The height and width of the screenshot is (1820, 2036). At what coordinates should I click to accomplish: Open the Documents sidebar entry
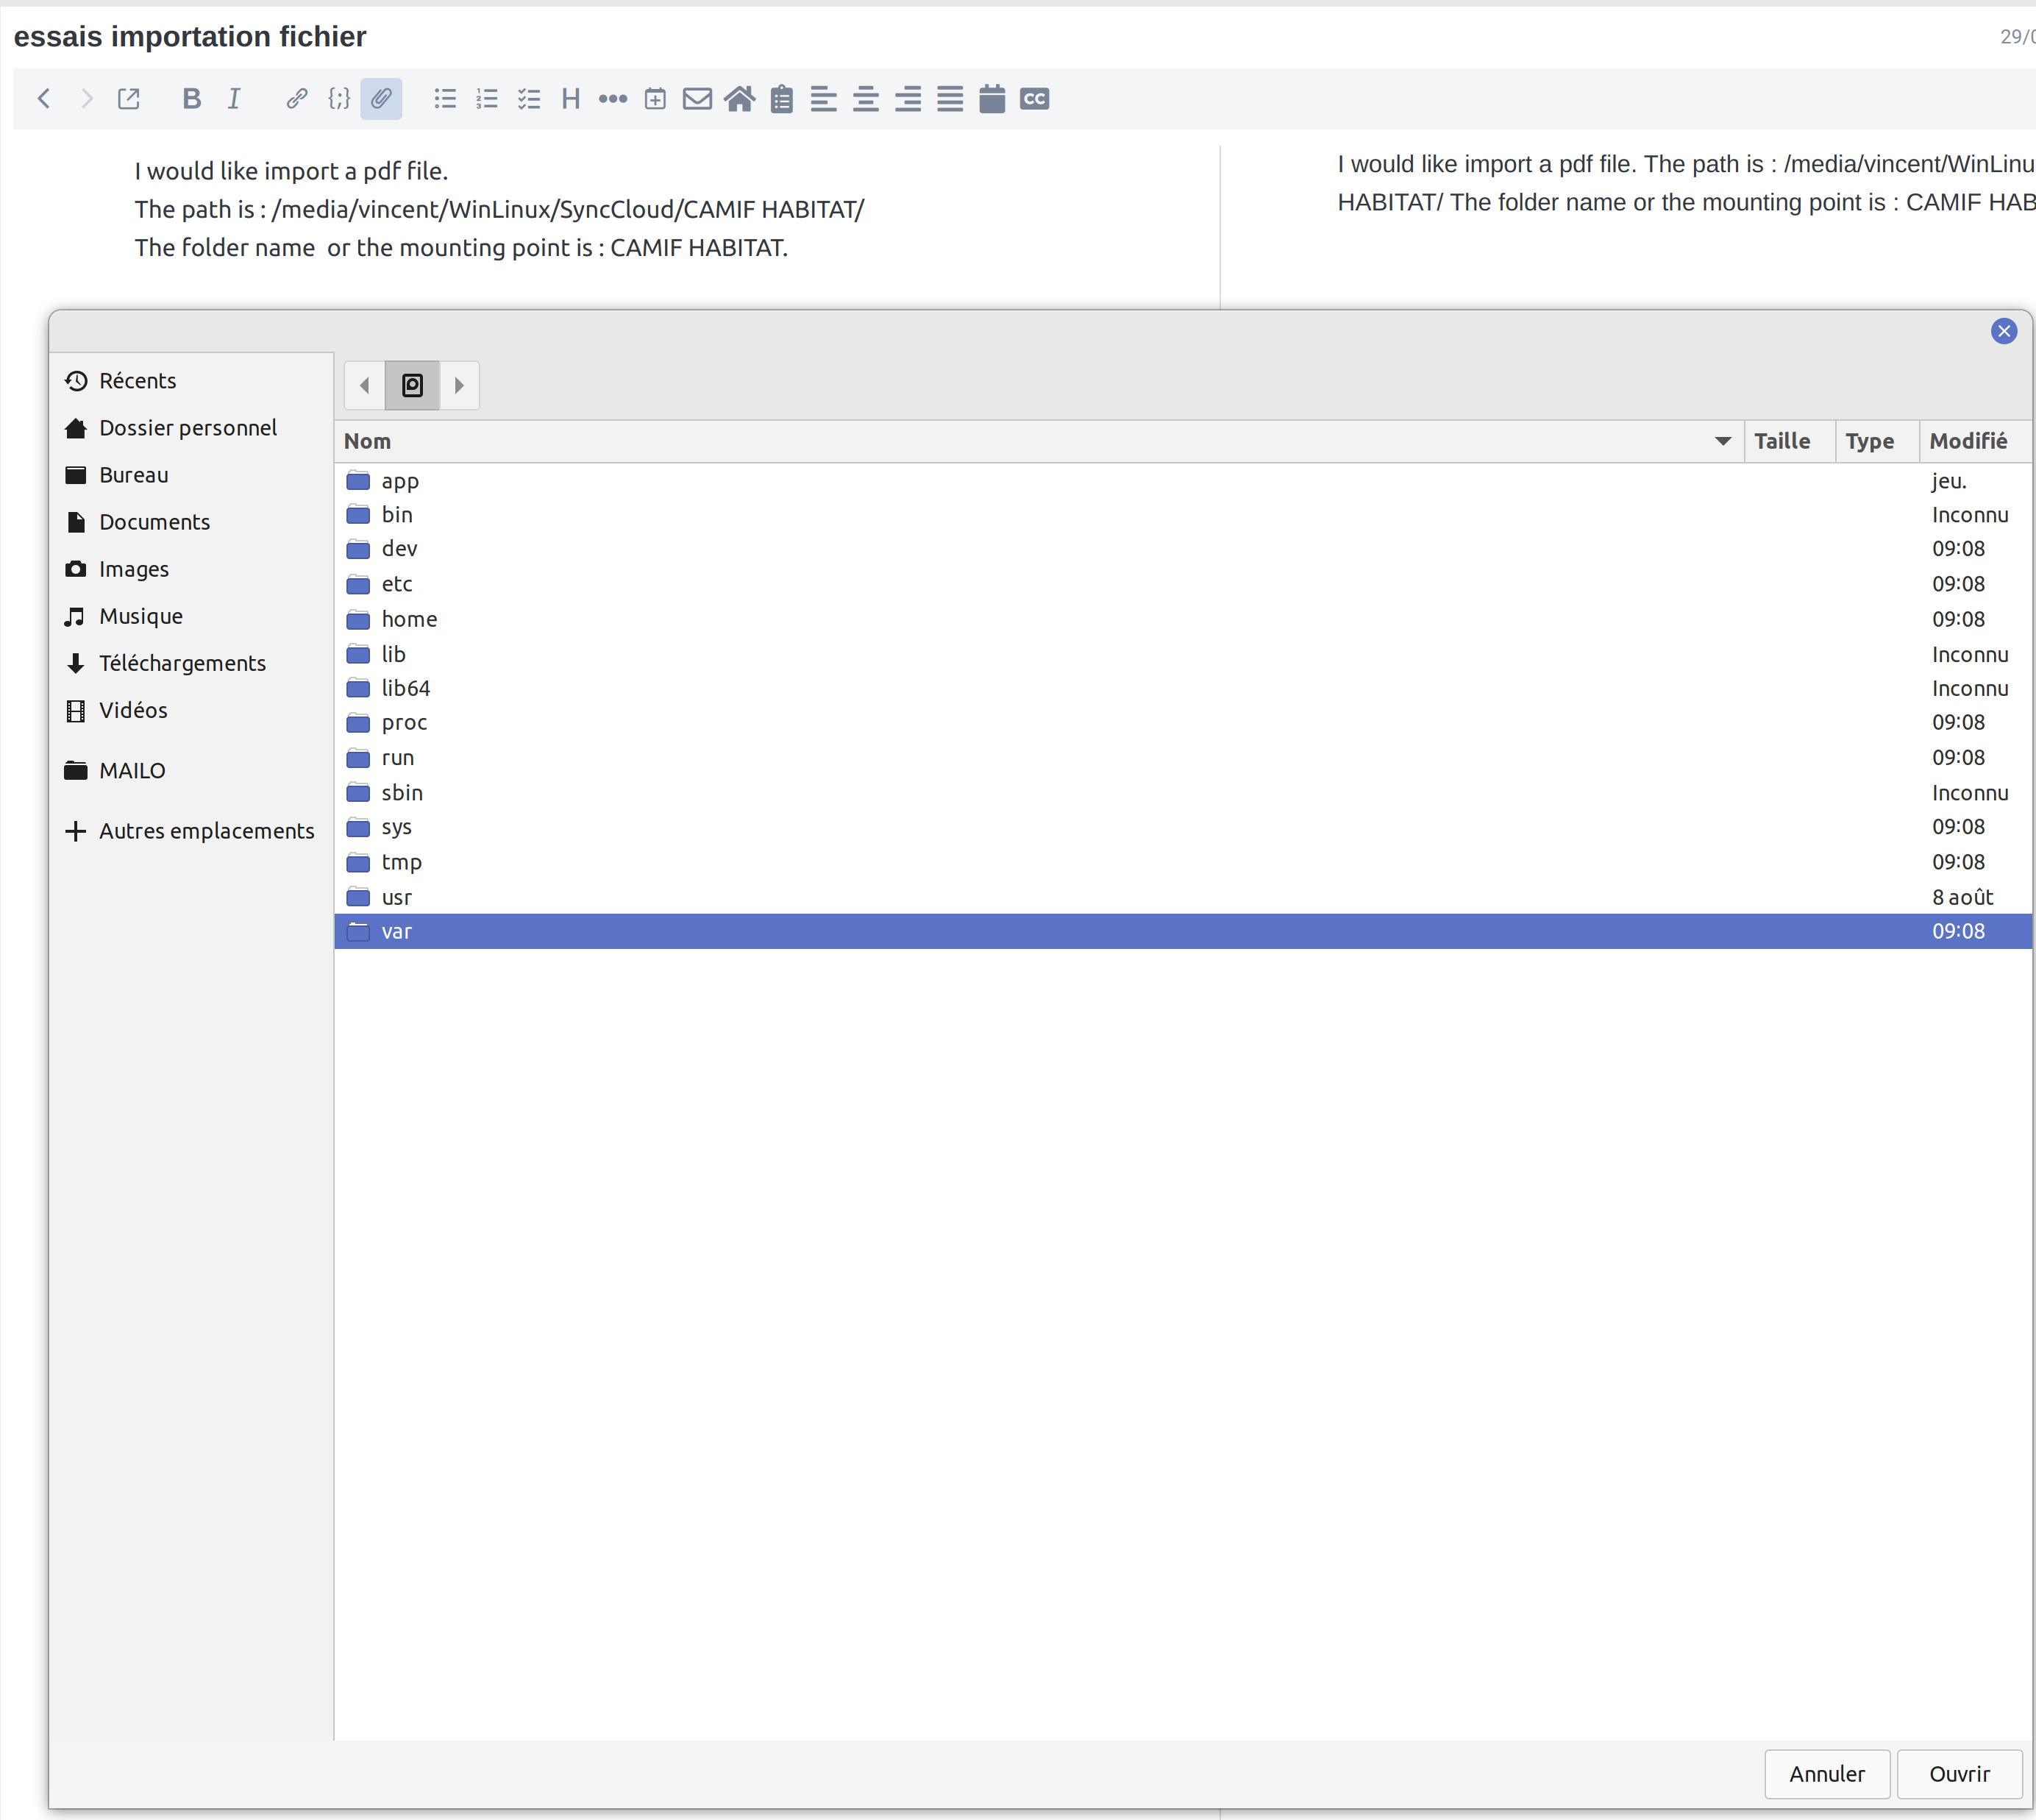154,521
